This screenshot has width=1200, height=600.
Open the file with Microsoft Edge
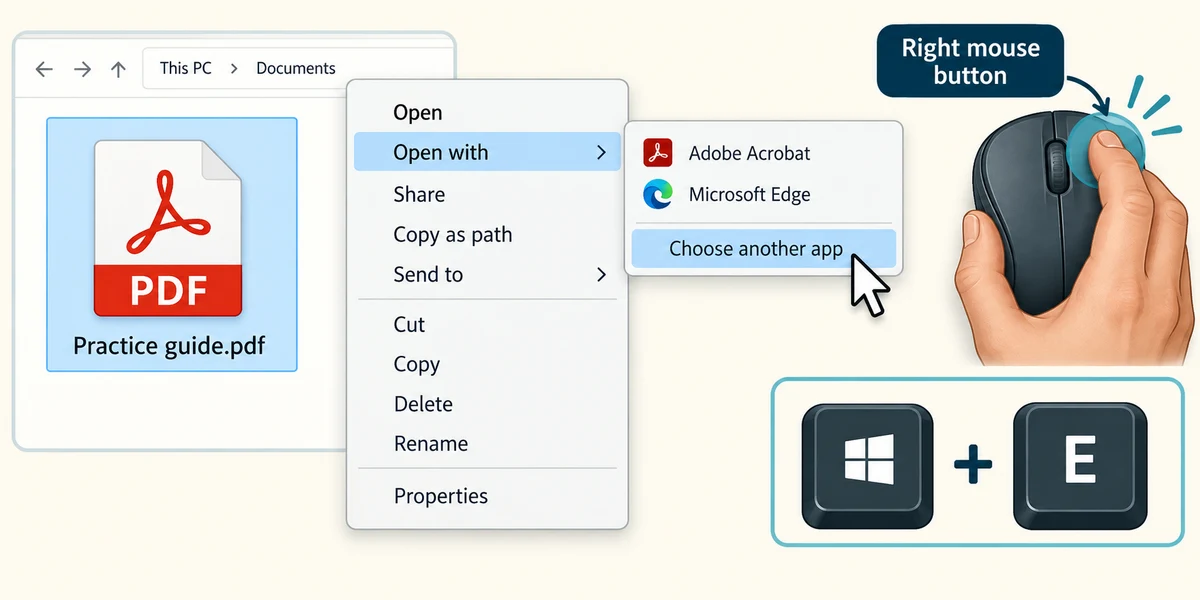click(x=764, y=195)
